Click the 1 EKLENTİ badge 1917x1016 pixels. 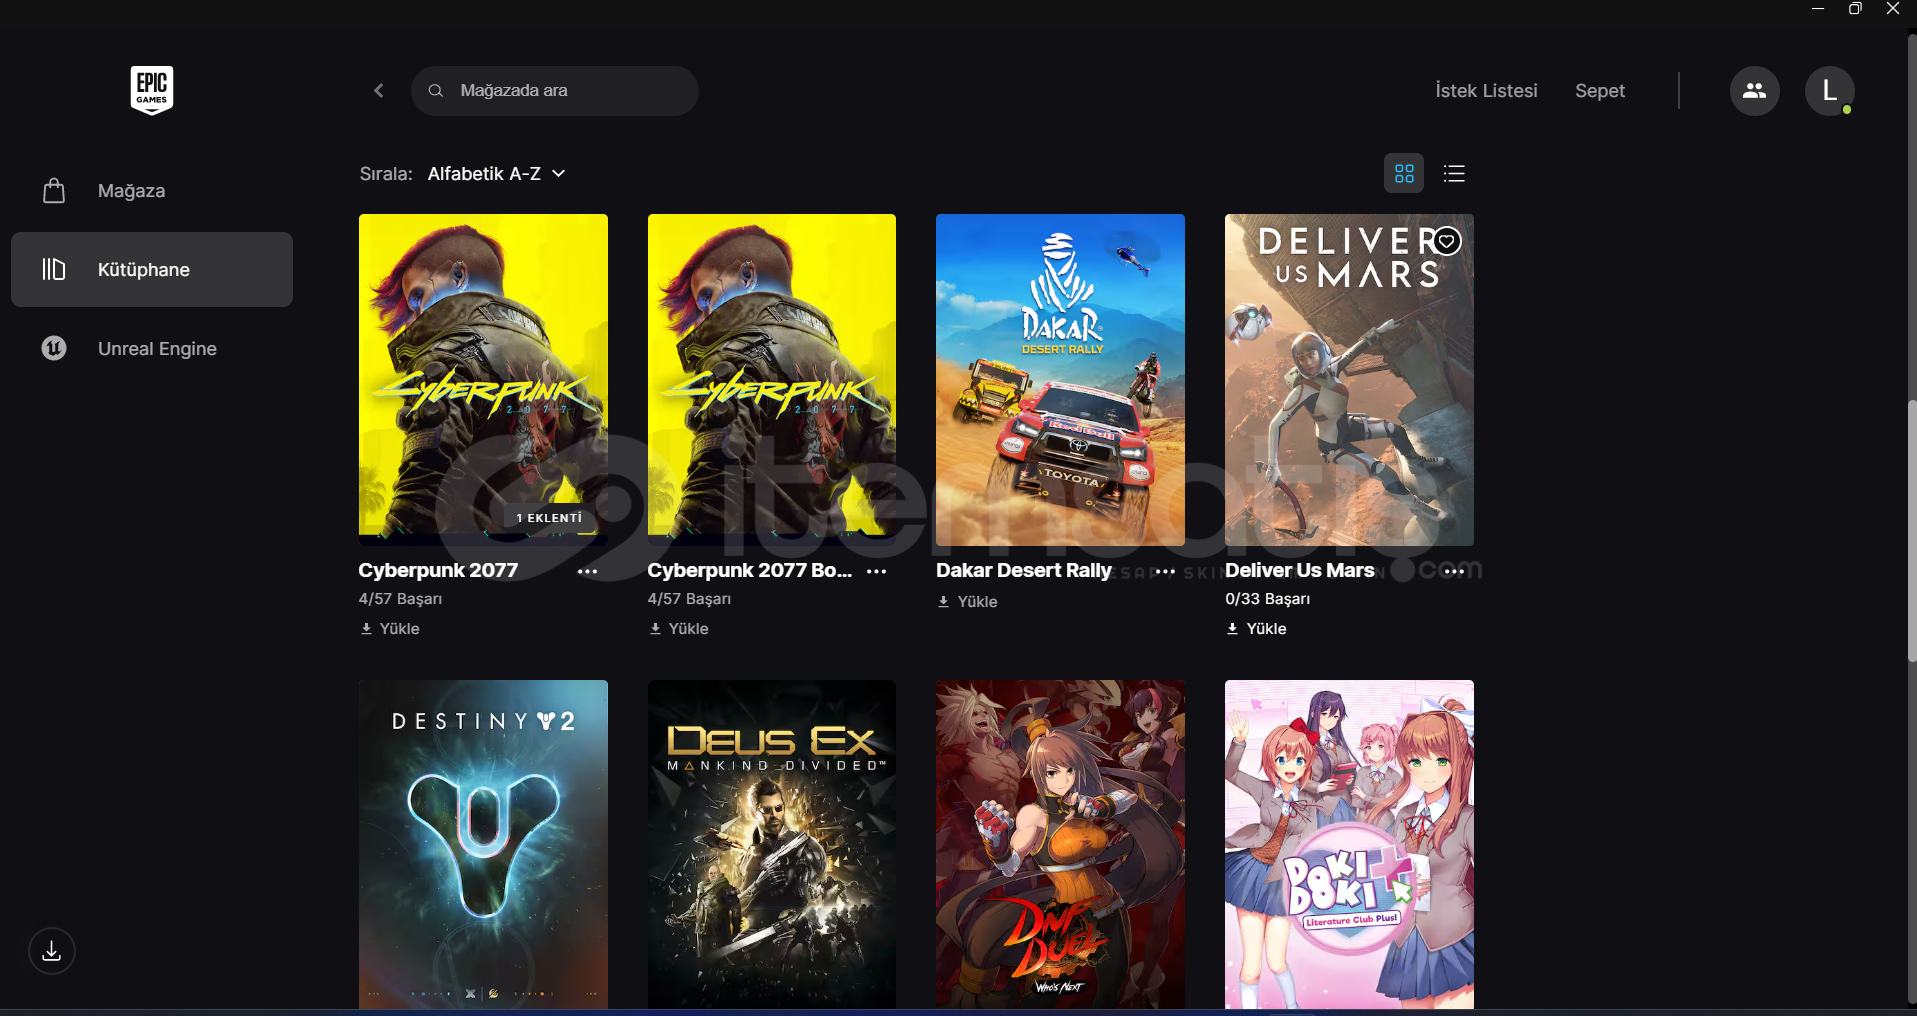(549, 518)
